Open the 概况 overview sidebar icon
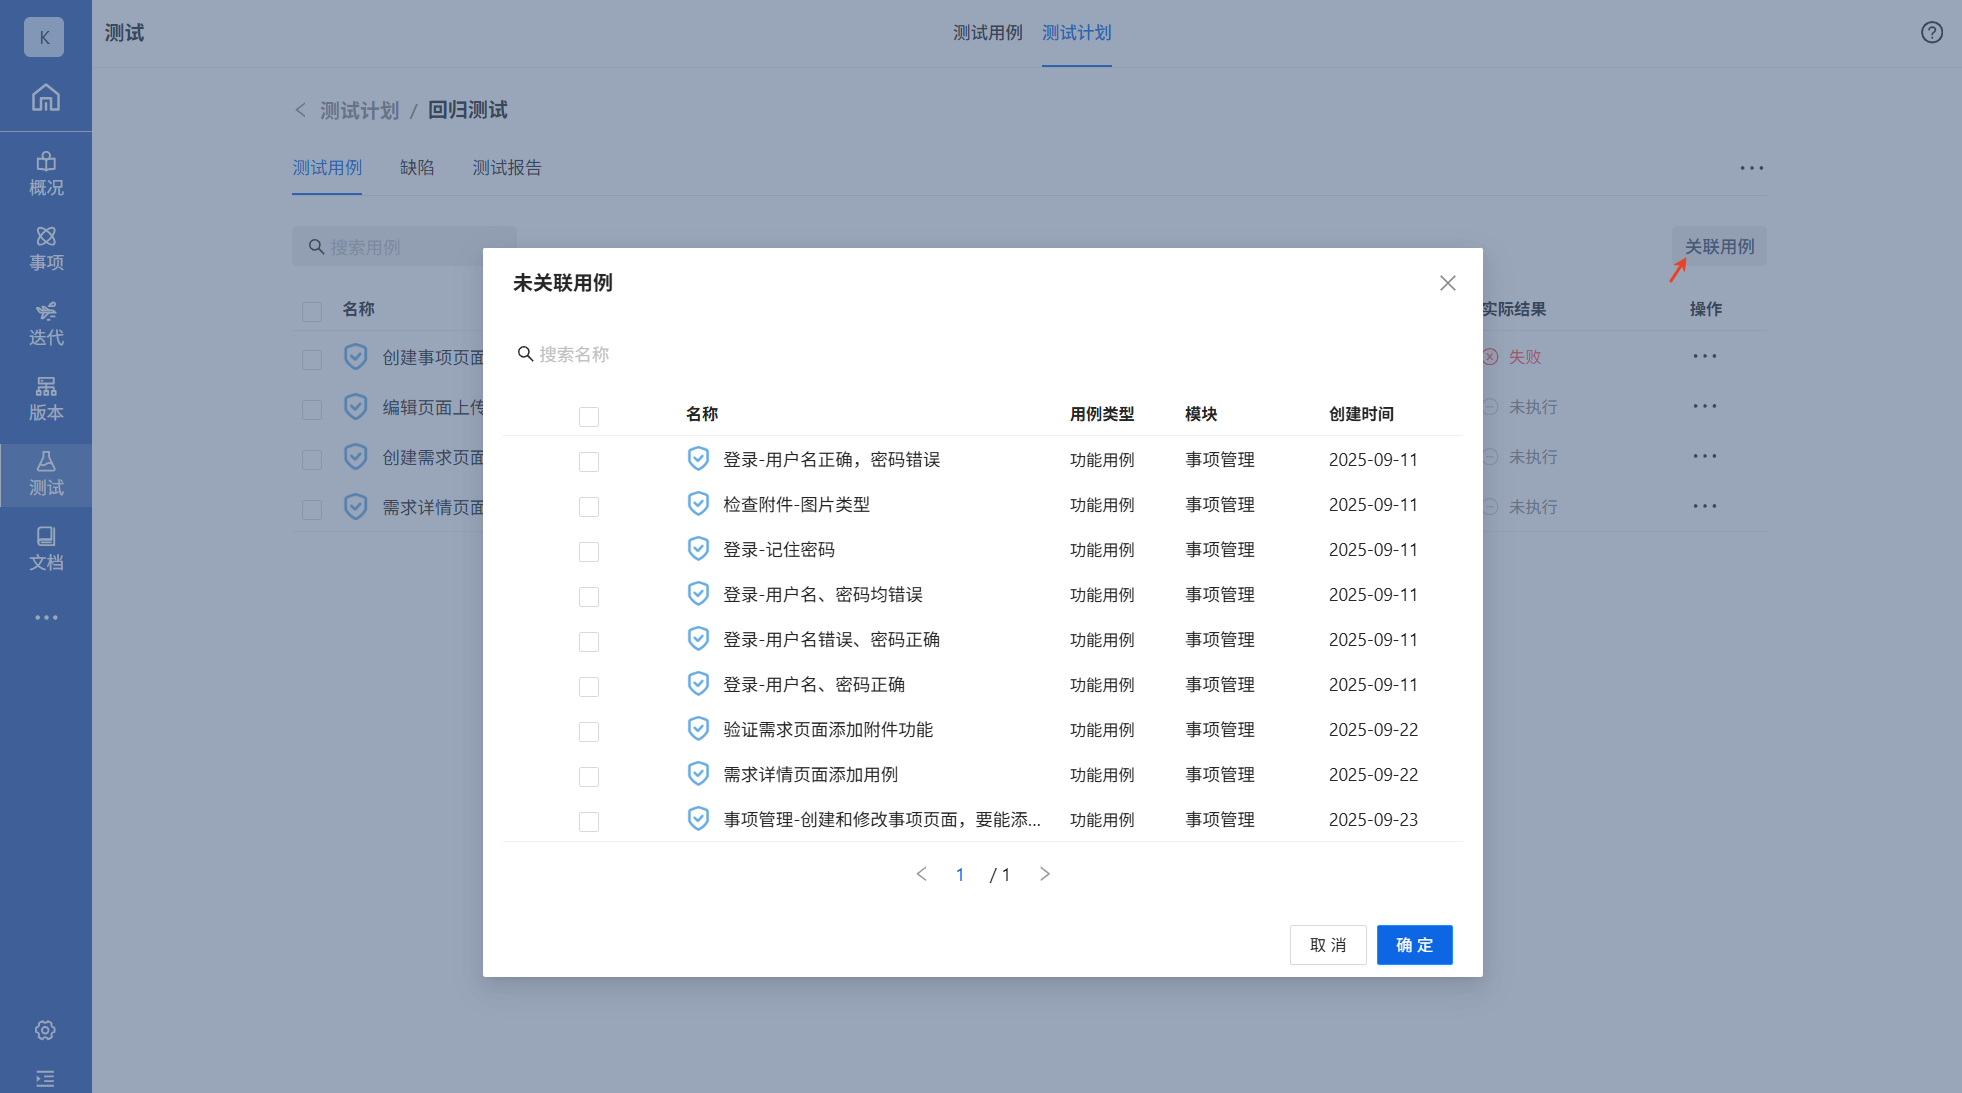 (x=45, y=173)
